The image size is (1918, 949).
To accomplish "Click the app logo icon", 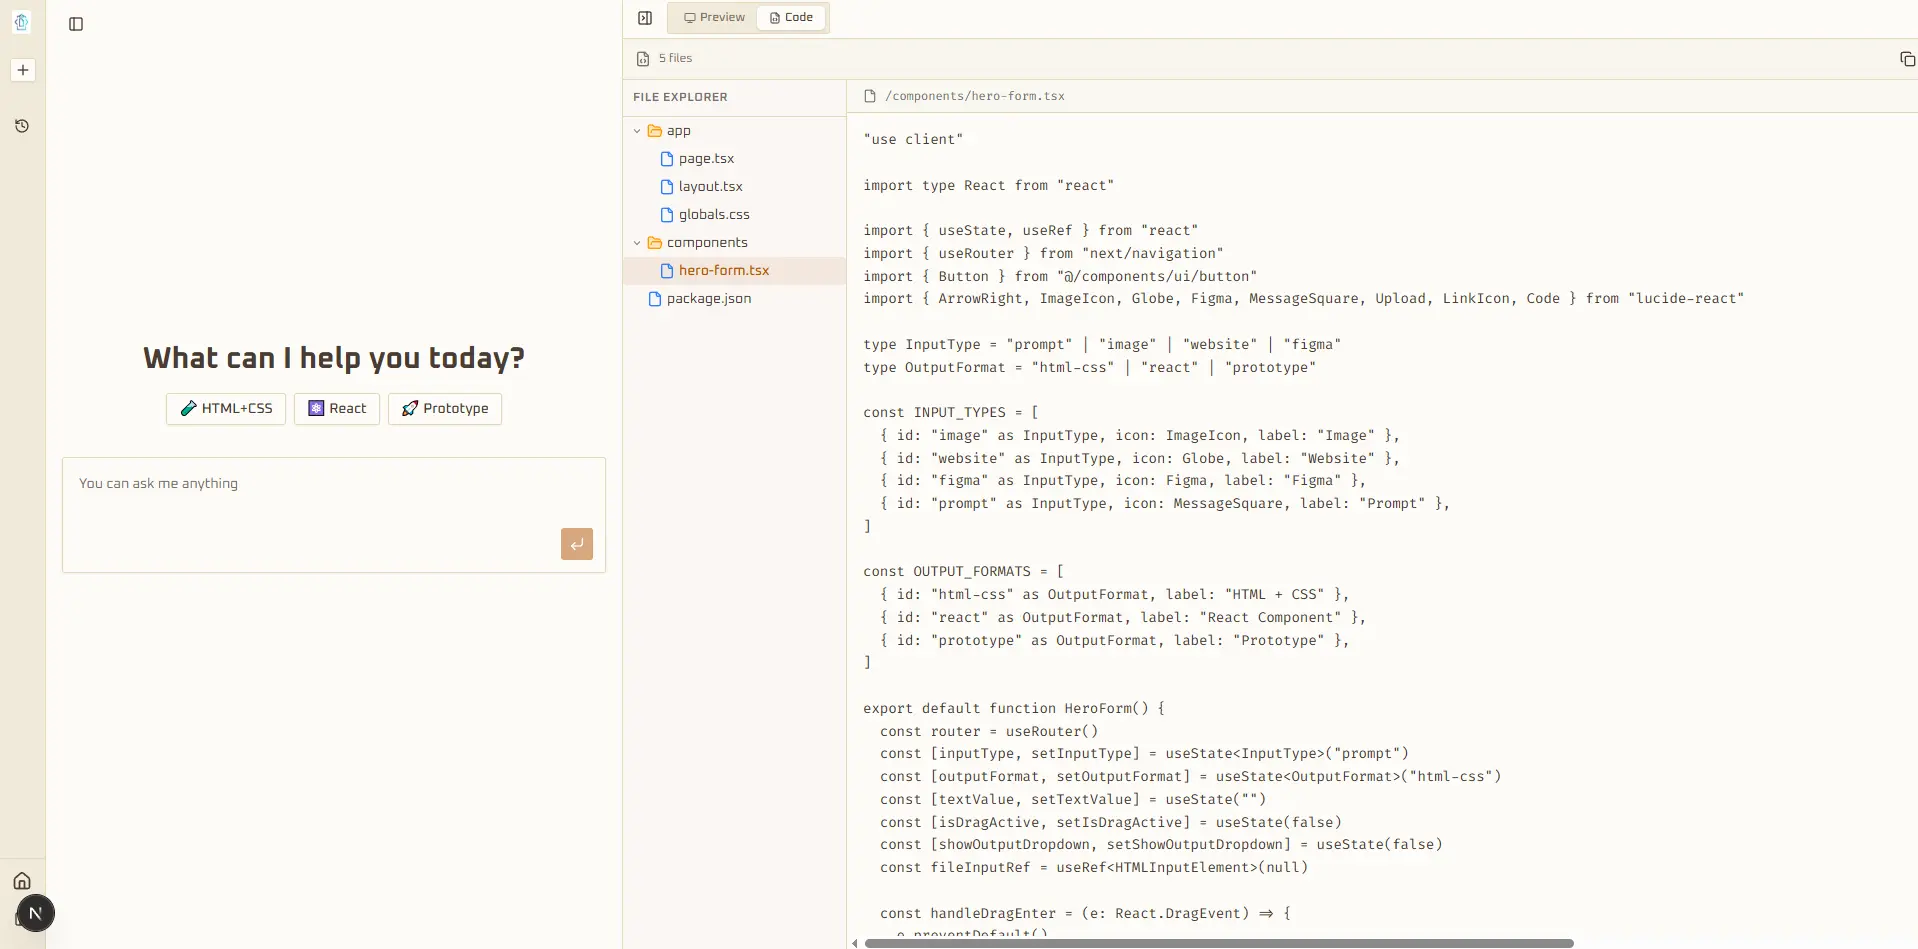I will (x=21, y=21).
